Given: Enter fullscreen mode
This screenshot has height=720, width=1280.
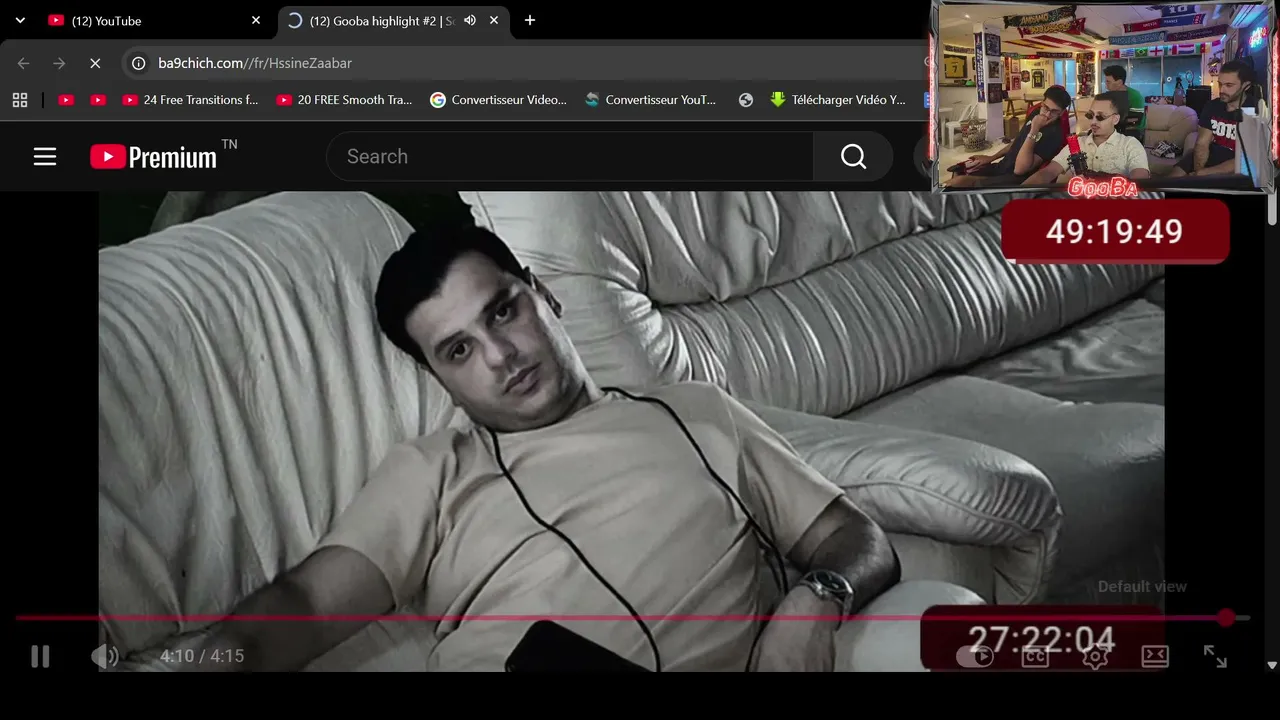Looking at the screenshot, I should (1215, 656).
